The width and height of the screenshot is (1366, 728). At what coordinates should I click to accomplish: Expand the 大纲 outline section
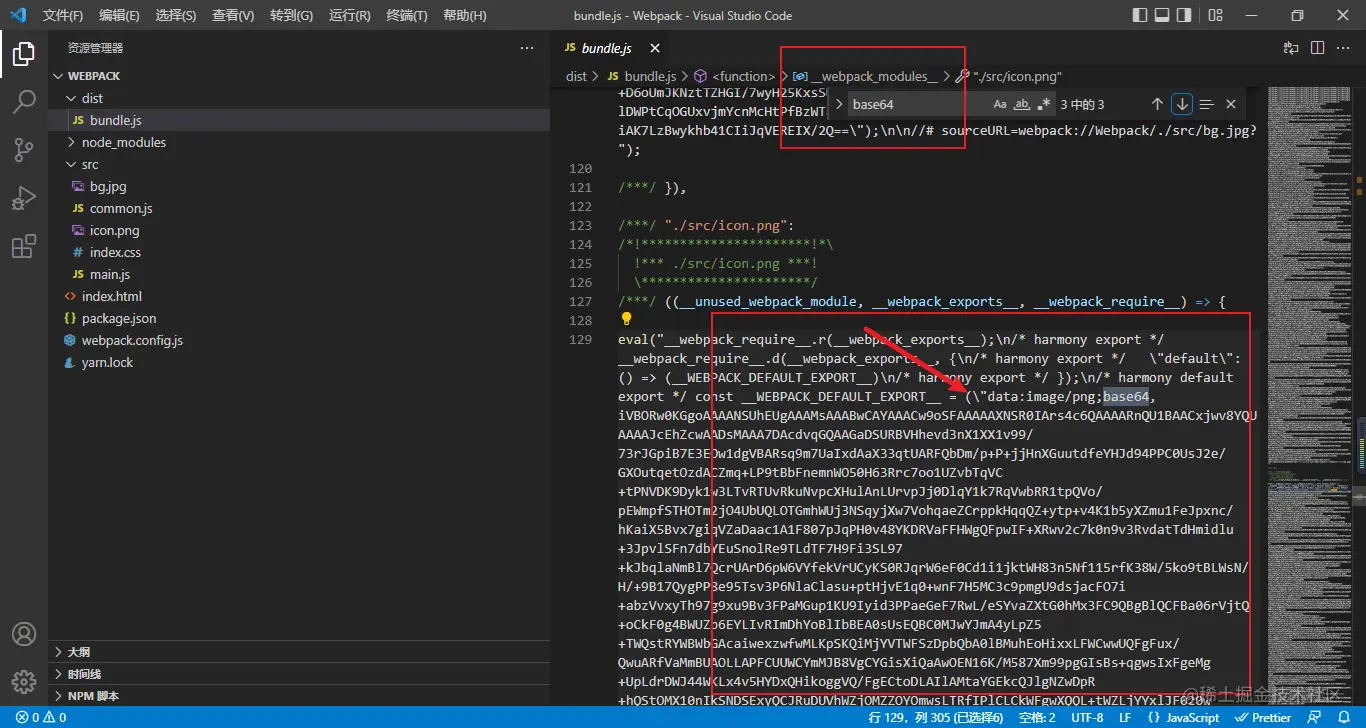pos(299,652)
